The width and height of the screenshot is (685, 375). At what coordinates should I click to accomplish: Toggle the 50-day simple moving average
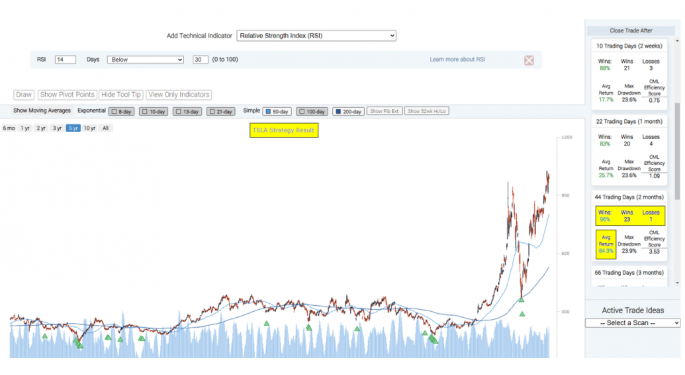[277, 111]
